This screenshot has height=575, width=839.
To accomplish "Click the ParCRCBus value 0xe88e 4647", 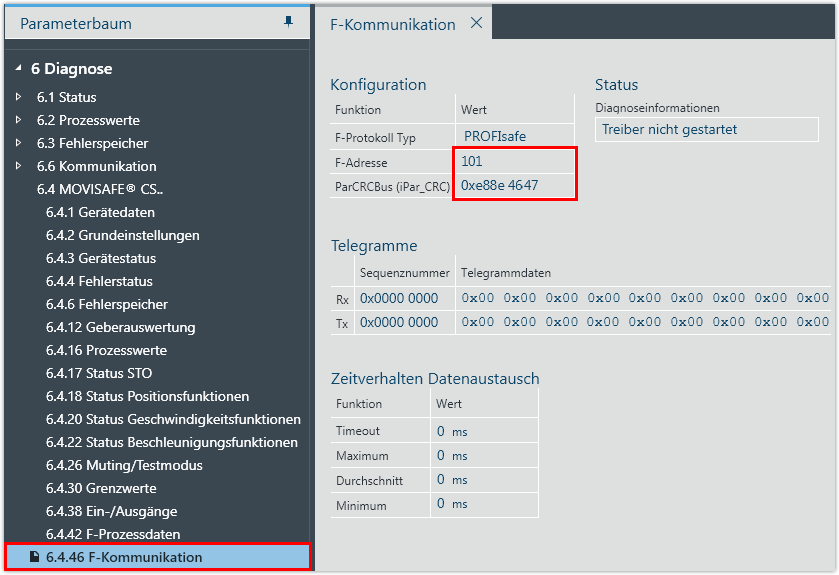I will [x=499, y=185].
